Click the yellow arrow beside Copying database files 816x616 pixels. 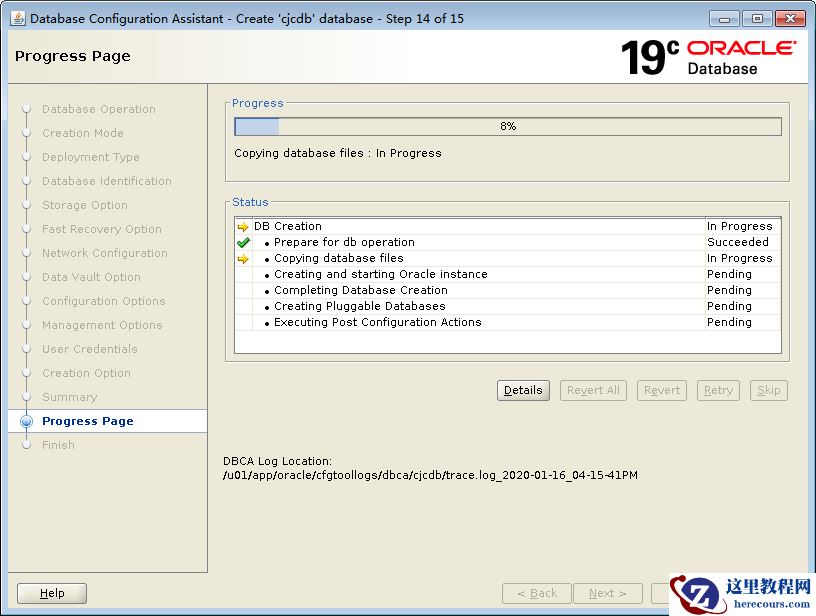243,259
